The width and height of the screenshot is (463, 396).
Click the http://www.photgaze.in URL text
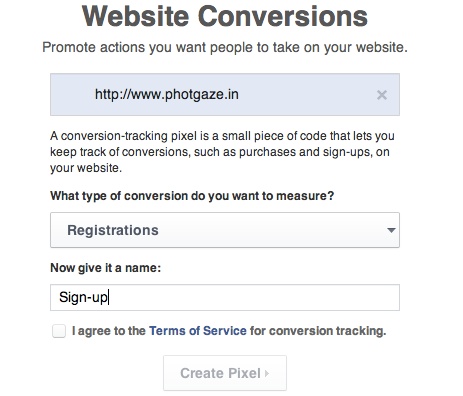pyautogui.click(x=167, y=94)
